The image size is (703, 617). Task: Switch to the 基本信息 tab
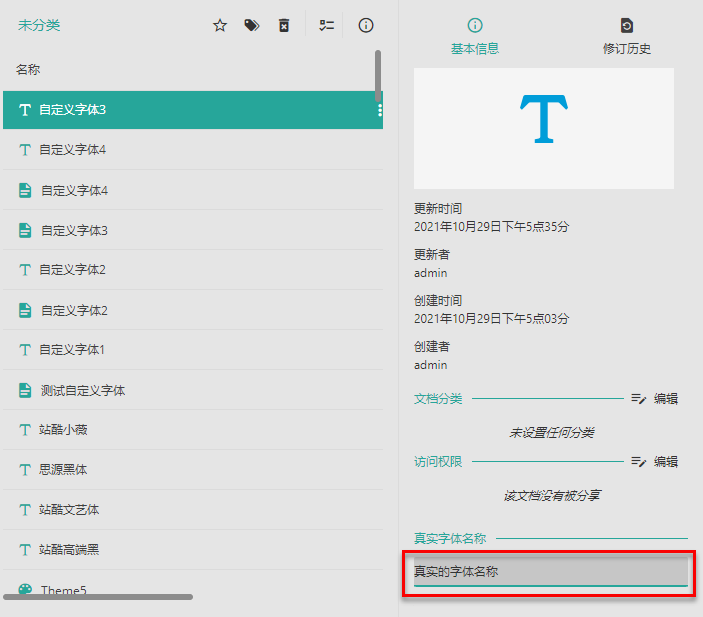475,37
